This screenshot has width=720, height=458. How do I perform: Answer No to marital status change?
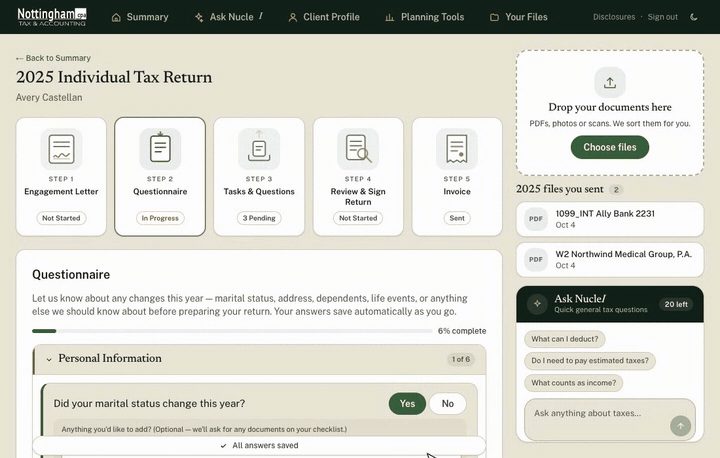point(448,403)
